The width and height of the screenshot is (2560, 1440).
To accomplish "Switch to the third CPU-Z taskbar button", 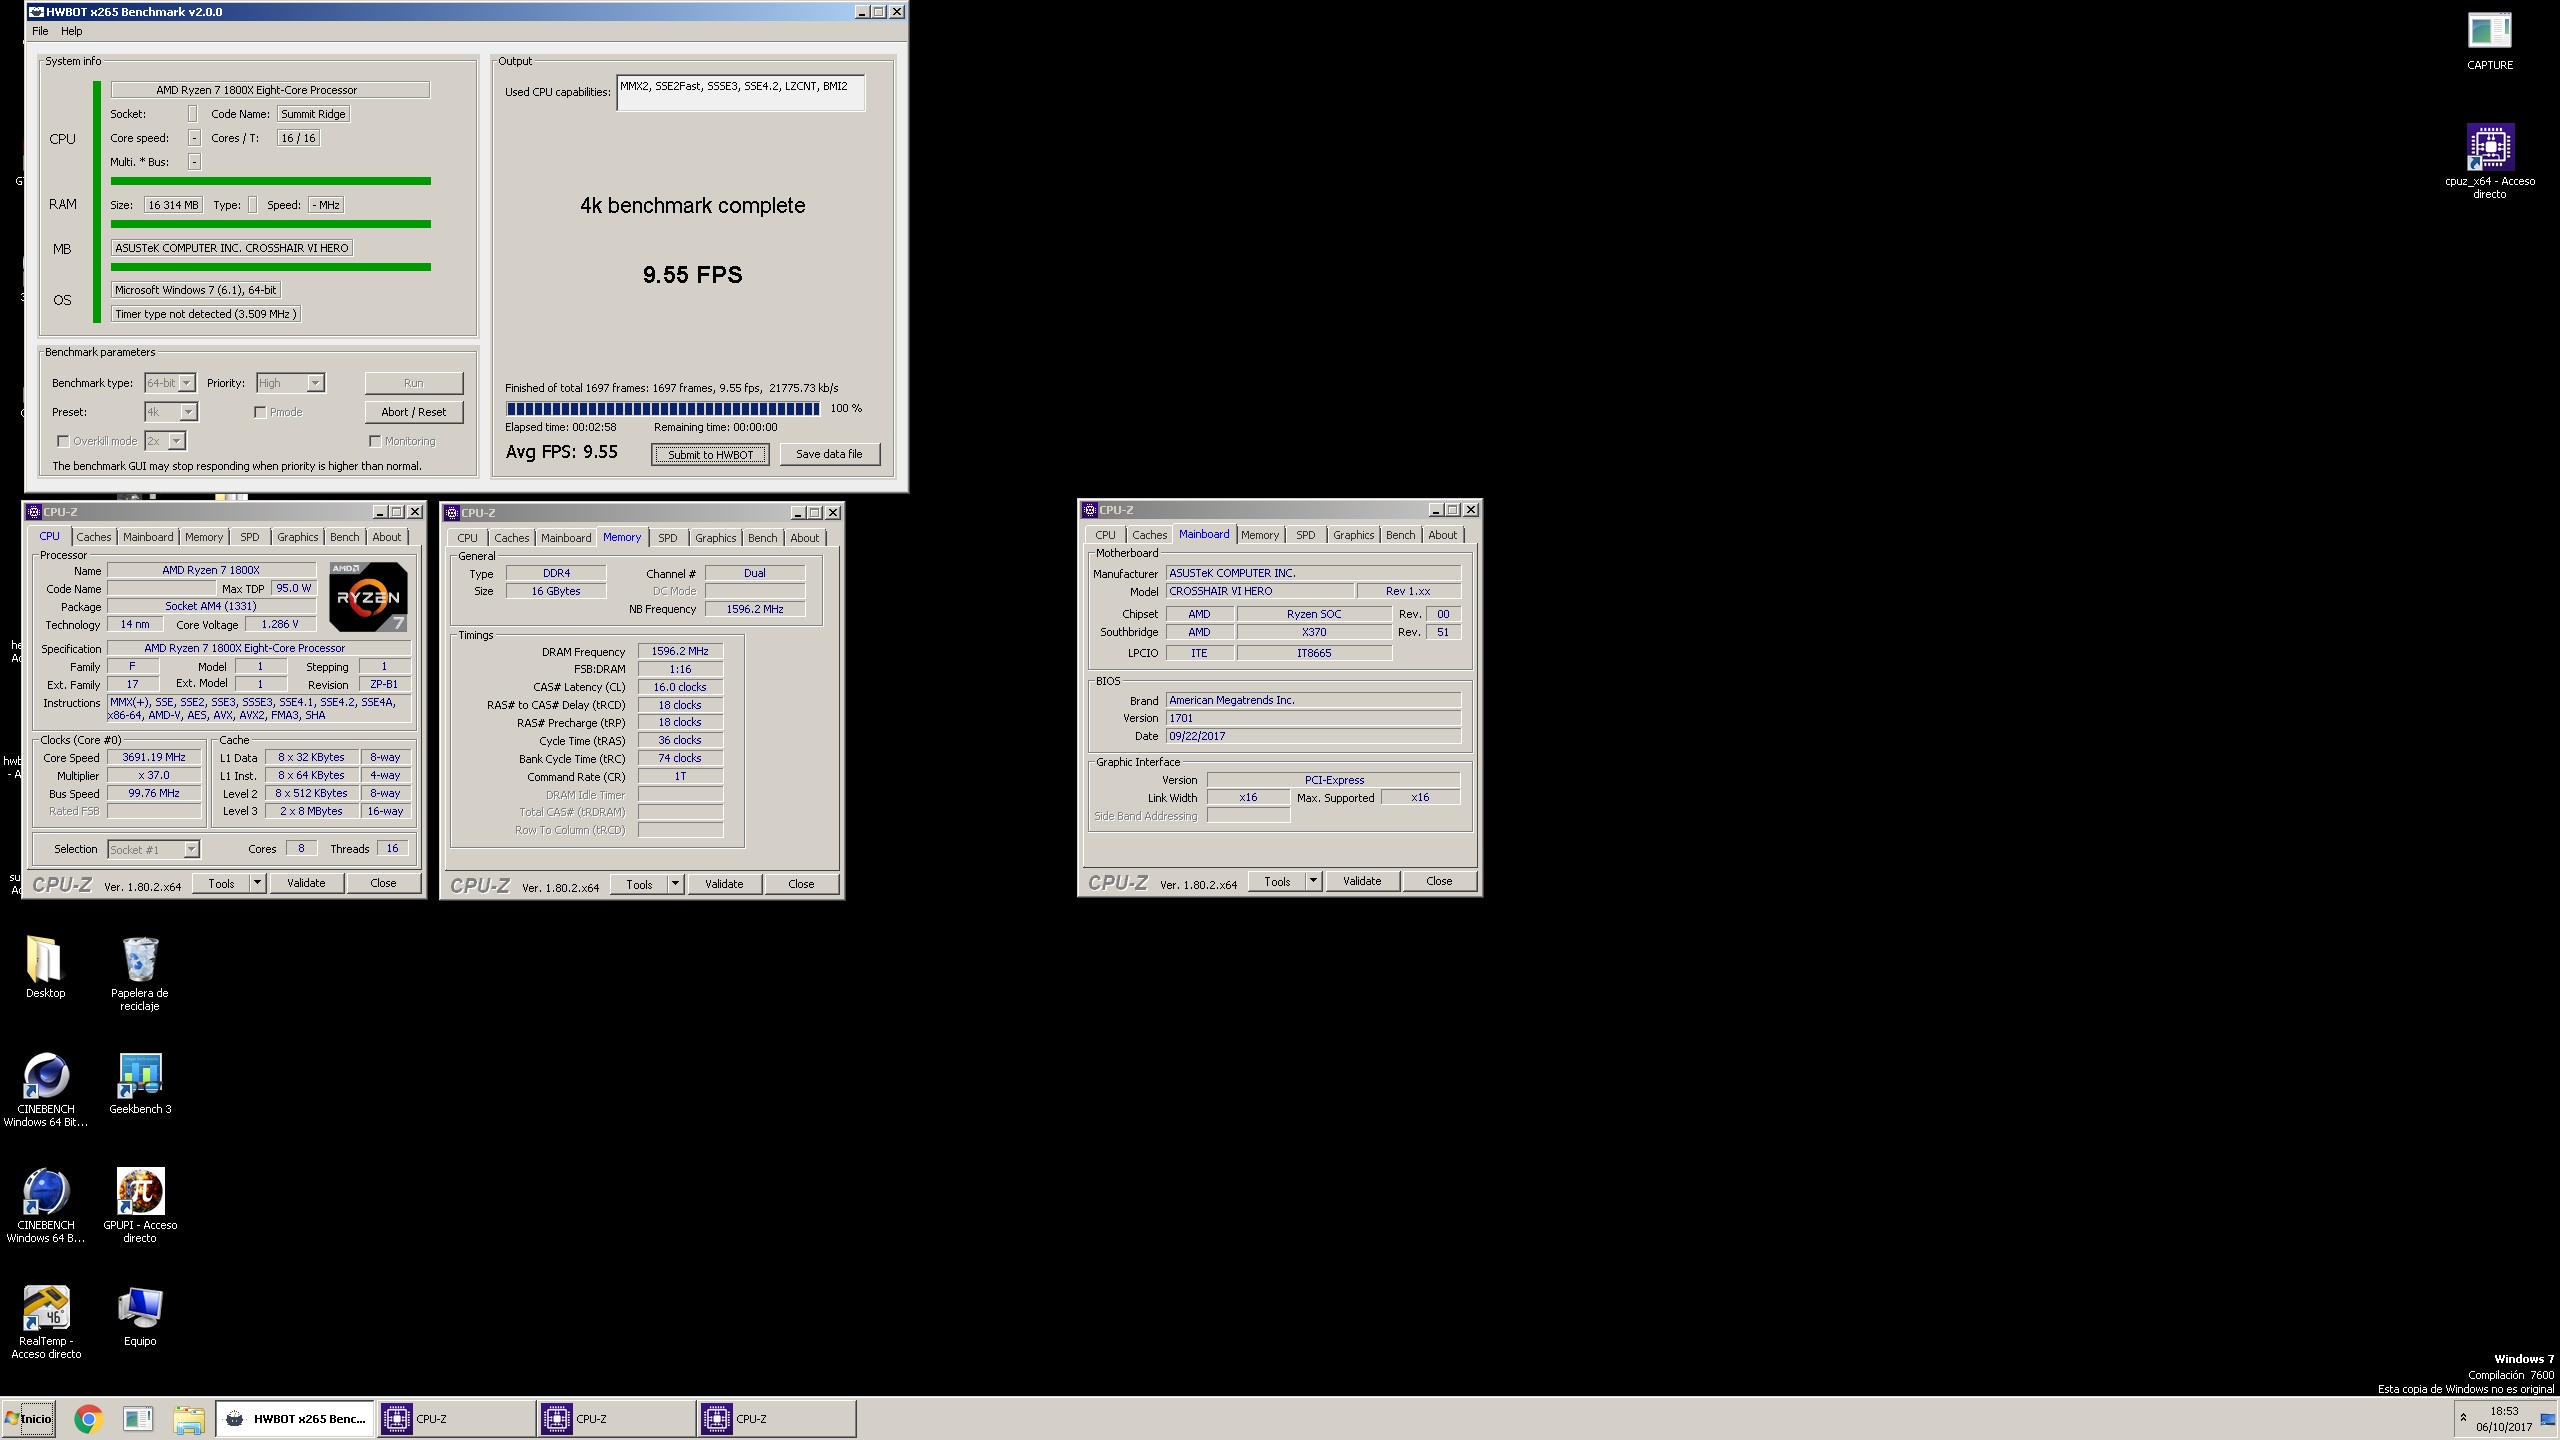I will click(x=776, y=1418).
